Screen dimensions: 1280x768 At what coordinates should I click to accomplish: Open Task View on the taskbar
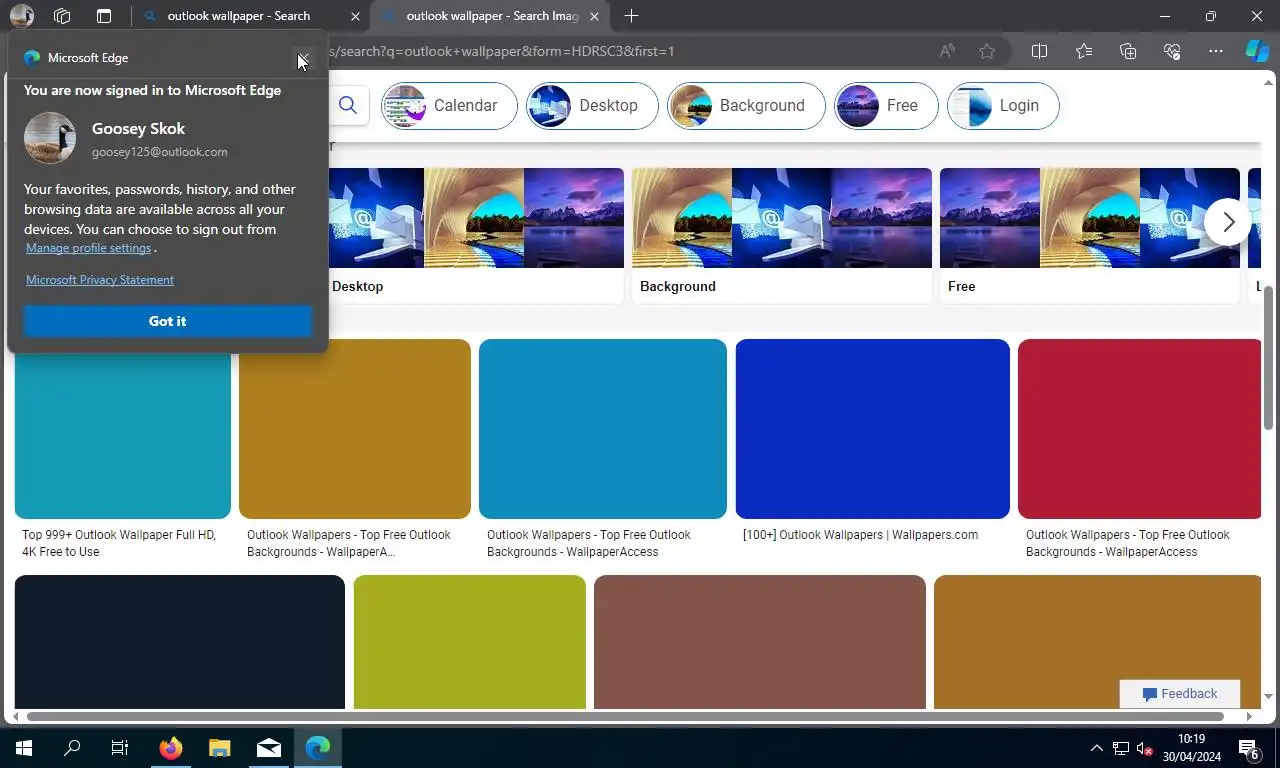pos(120,748)
